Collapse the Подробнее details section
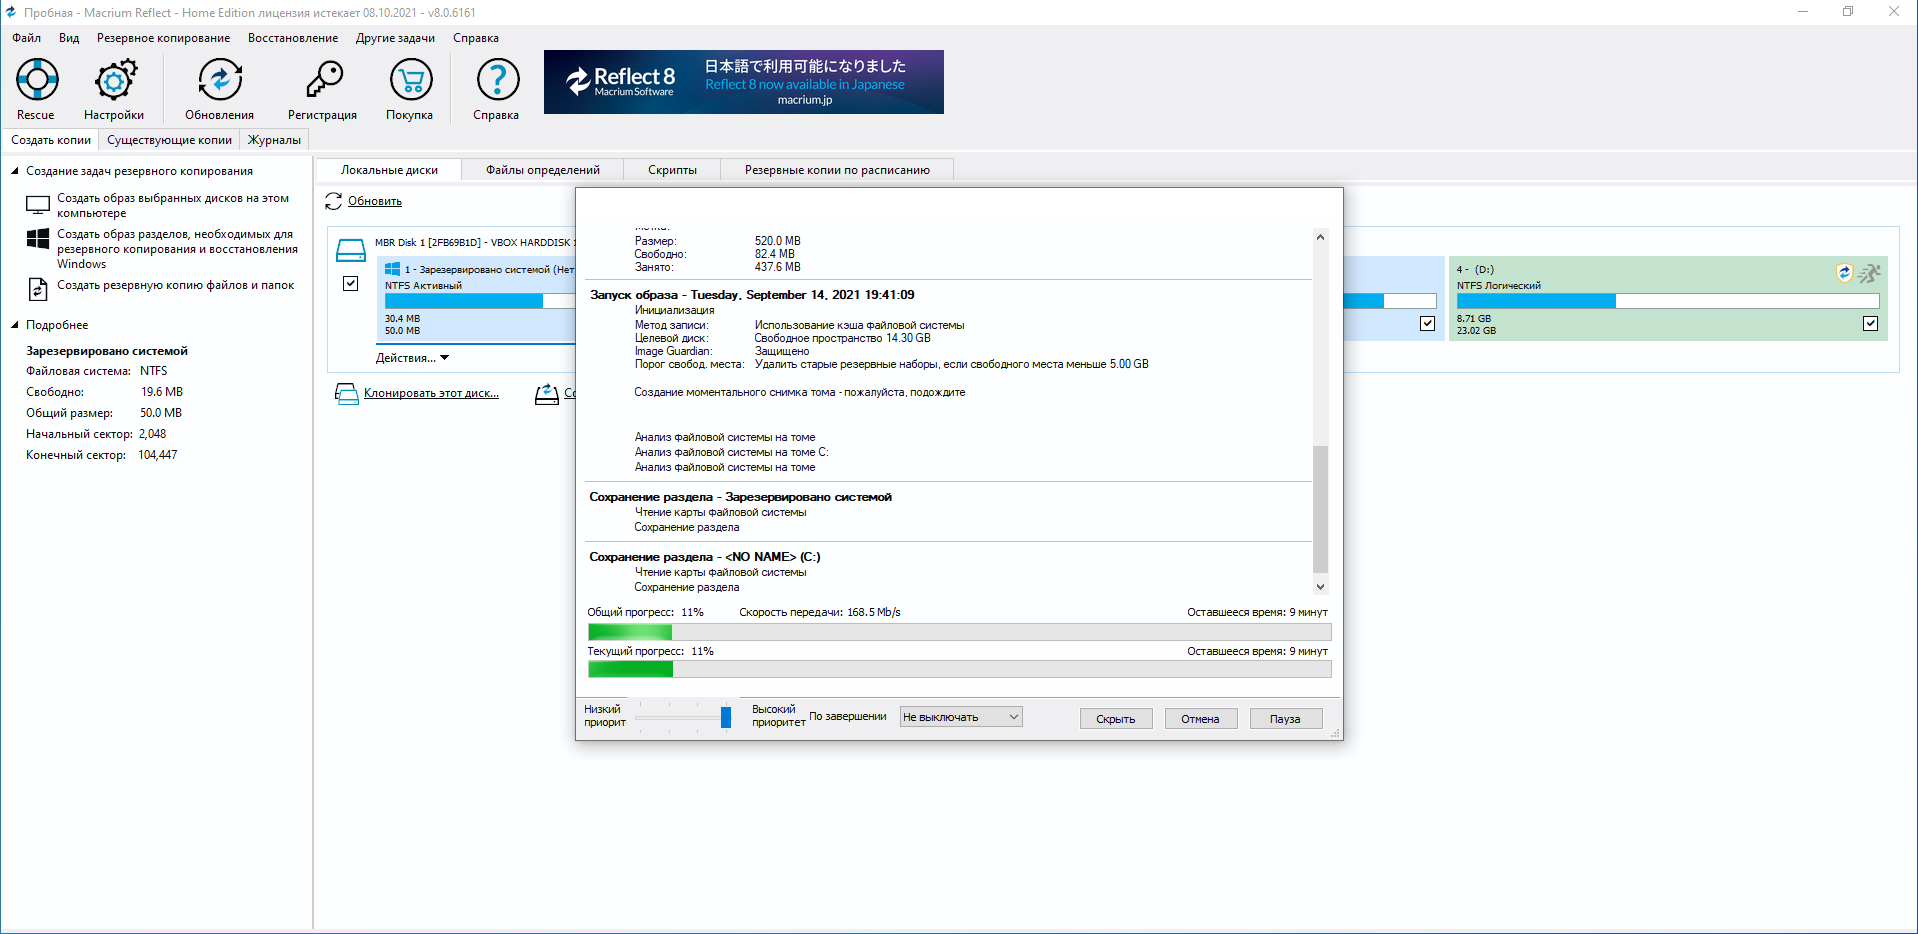The width and height of the screenshot is (1918, 934). (15, 325)
